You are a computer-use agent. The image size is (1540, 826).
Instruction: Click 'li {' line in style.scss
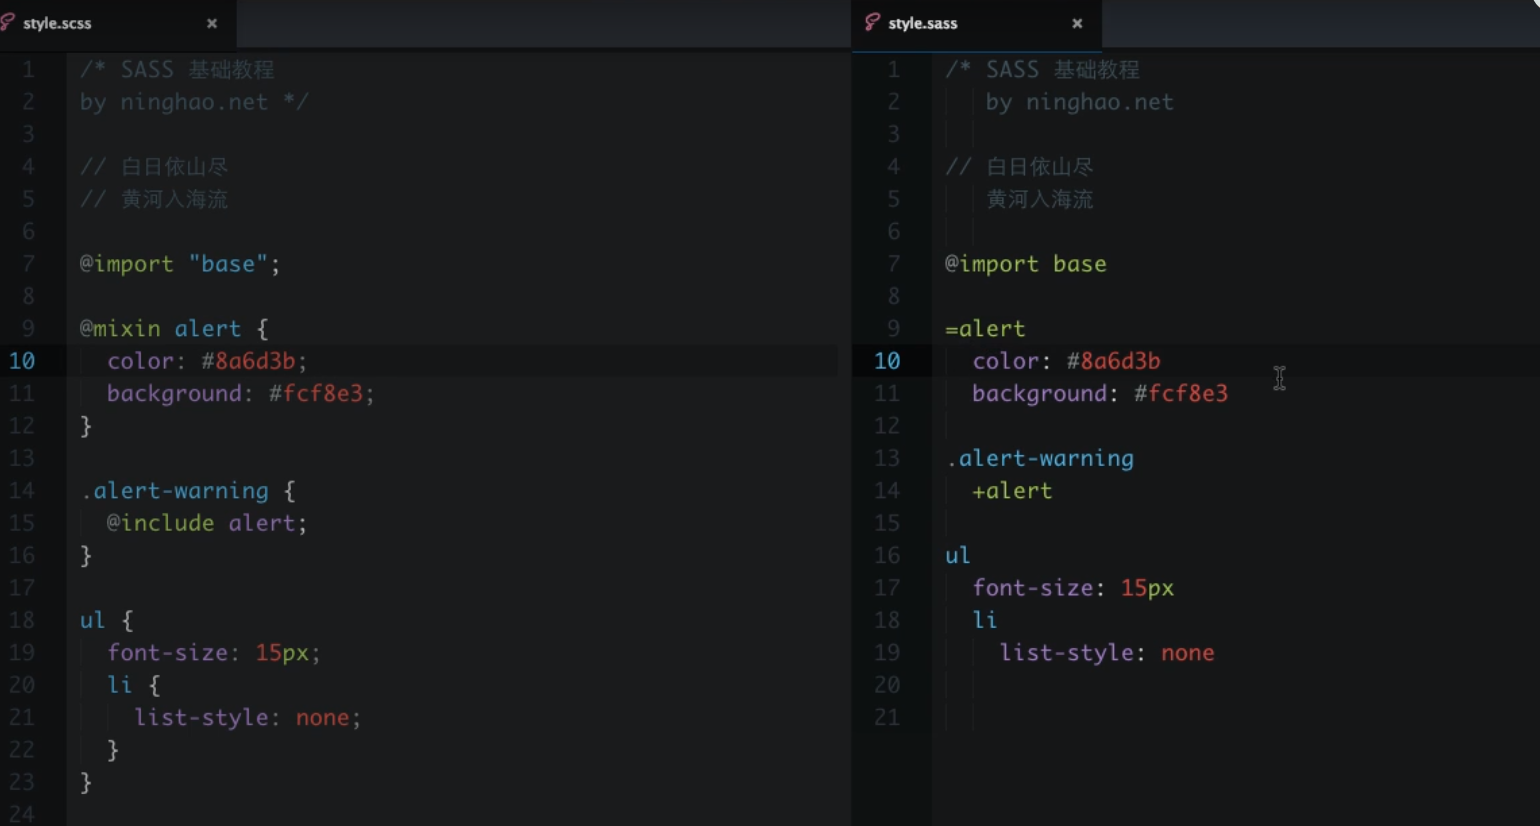coord(134,685)
